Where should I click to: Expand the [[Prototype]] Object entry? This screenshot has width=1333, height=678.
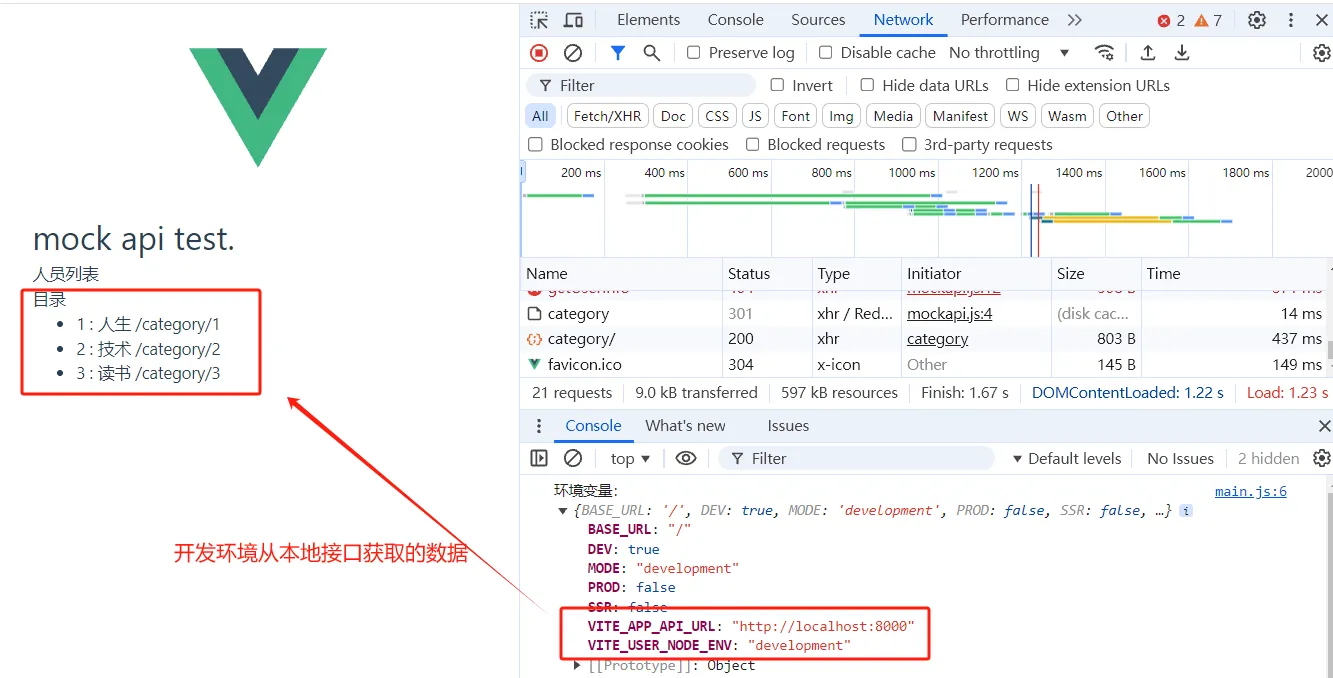(578, 665)
